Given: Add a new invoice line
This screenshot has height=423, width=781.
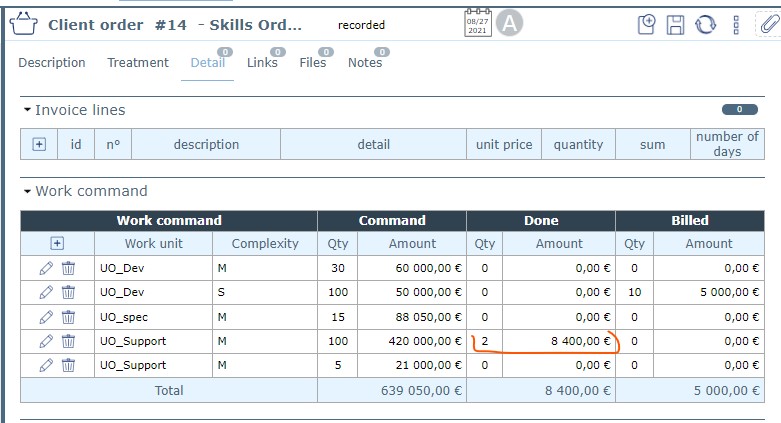Looking at the screenshot, I should coord(39,144).
